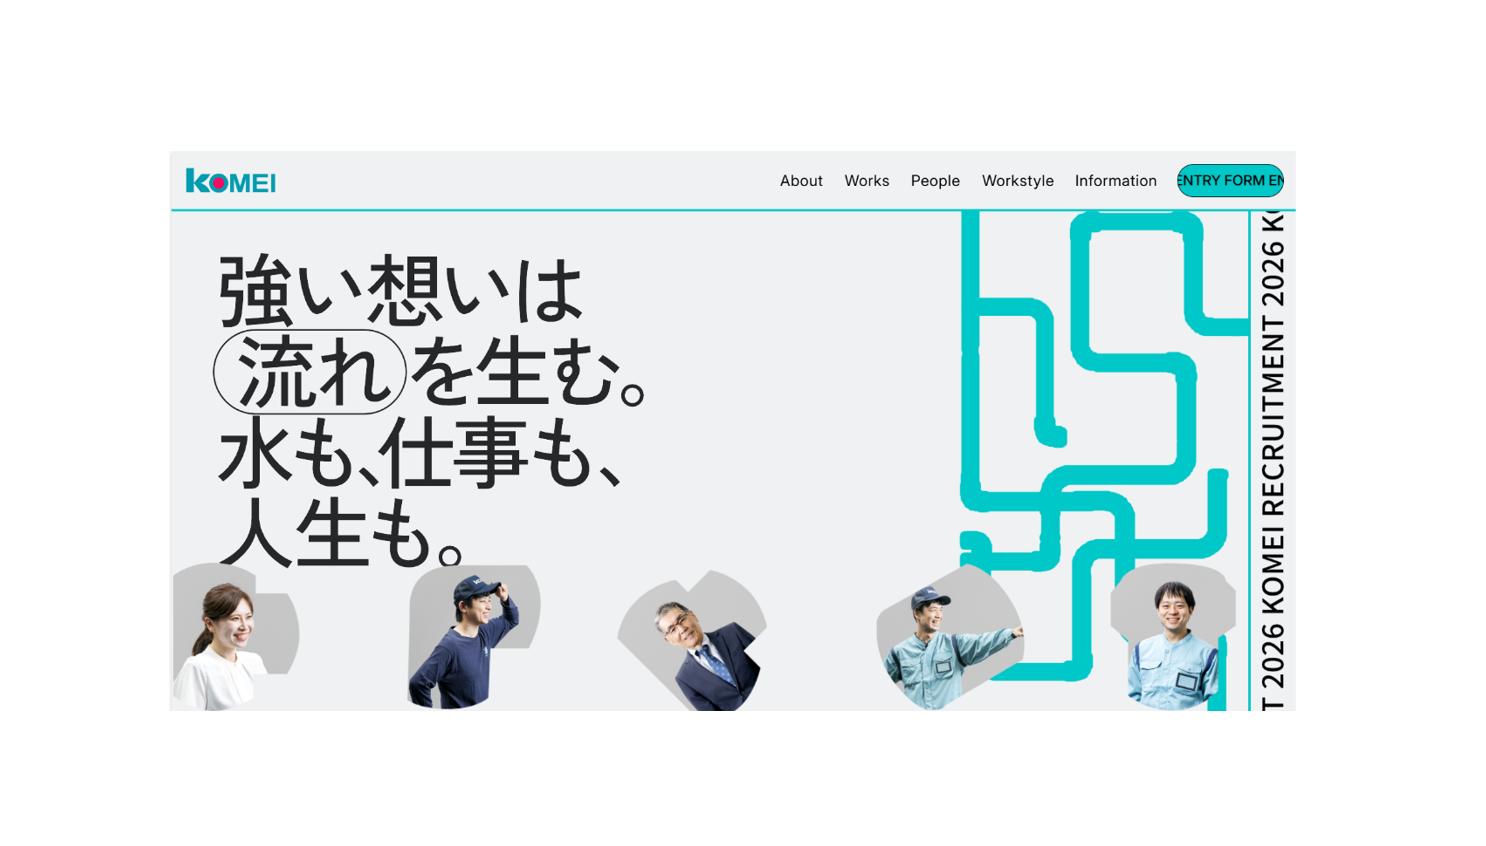Open the Workstyle page

click(1017, 181)
